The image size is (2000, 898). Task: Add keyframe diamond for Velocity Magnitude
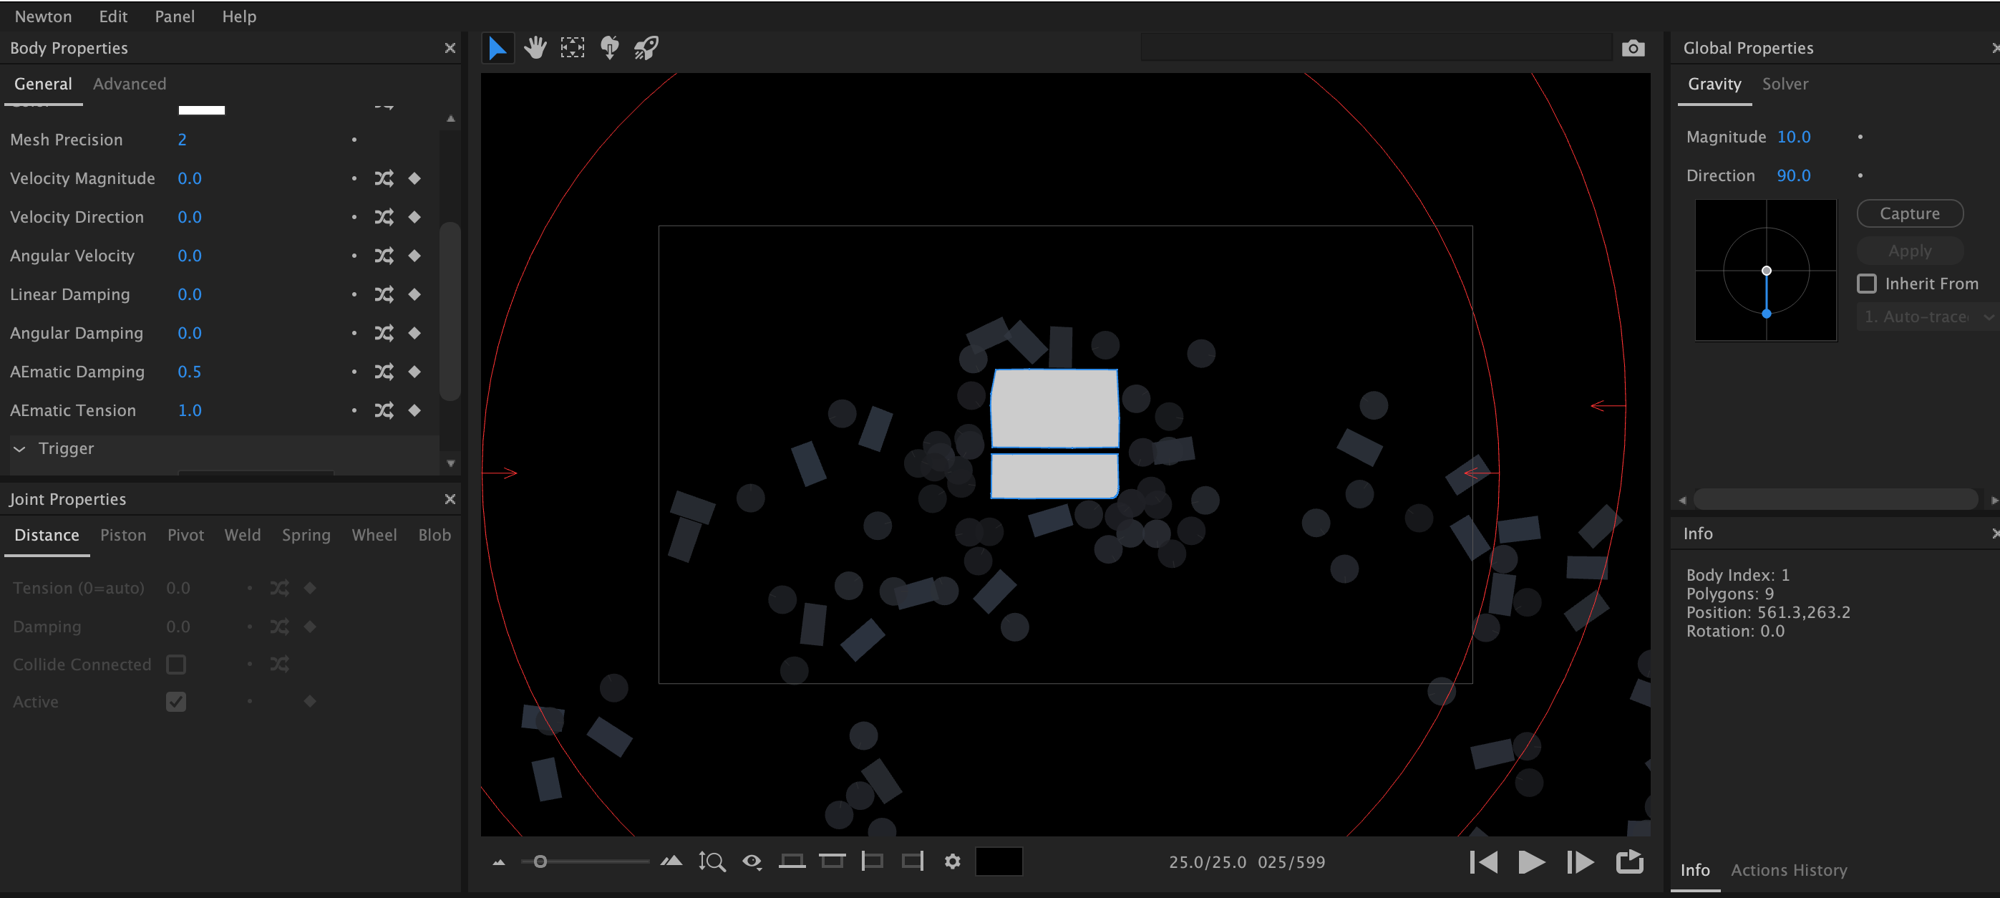[415, 179]
